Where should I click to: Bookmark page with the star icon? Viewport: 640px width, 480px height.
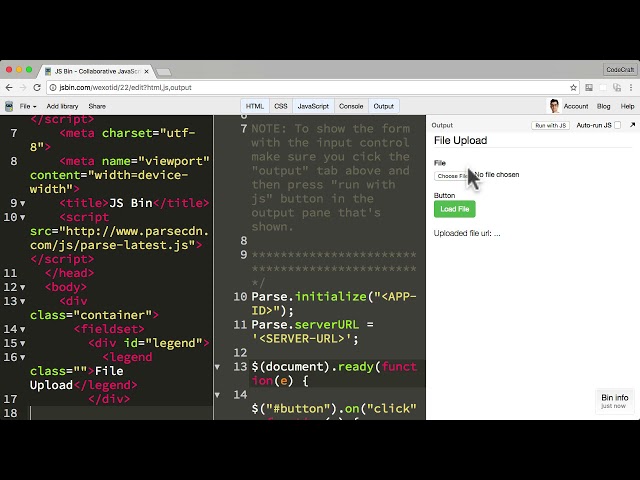[573, 87]
